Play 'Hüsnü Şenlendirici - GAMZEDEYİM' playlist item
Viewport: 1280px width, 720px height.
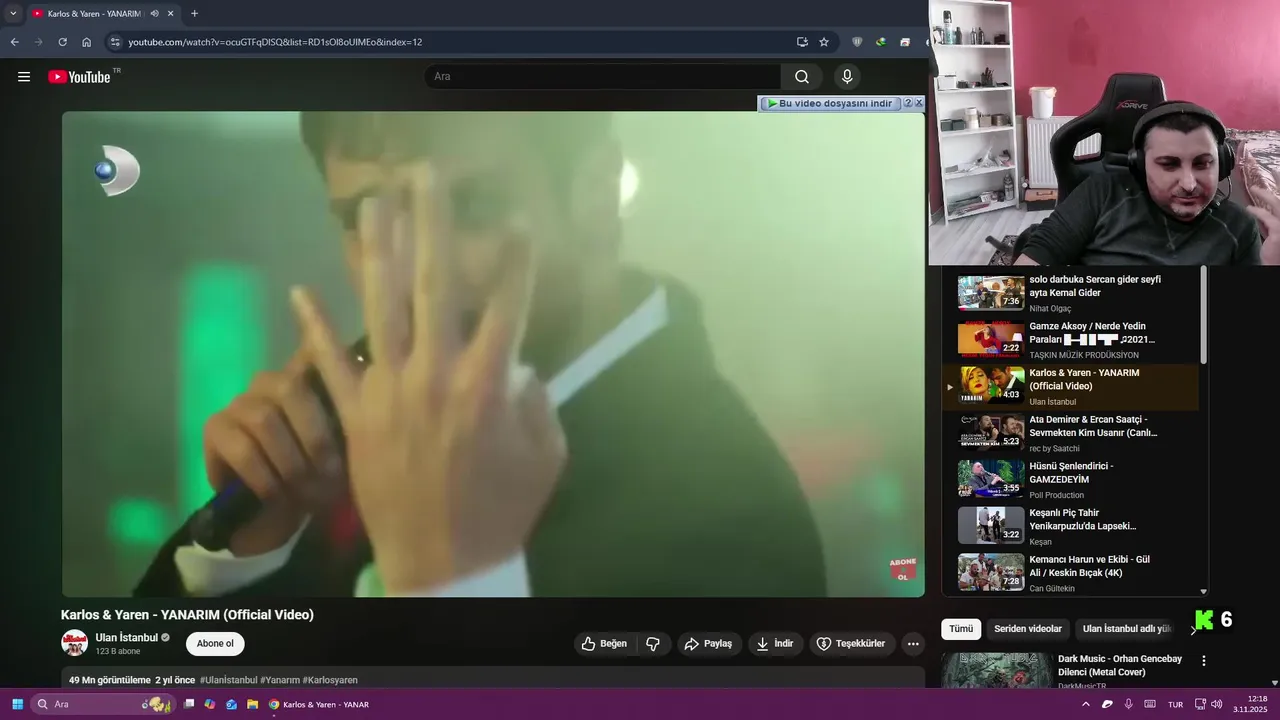pyautogui.click(x=1070, y=480)
